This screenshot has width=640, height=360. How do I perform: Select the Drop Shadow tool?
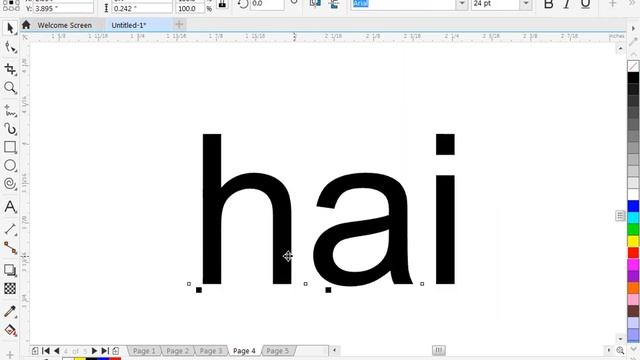(10, 270)
